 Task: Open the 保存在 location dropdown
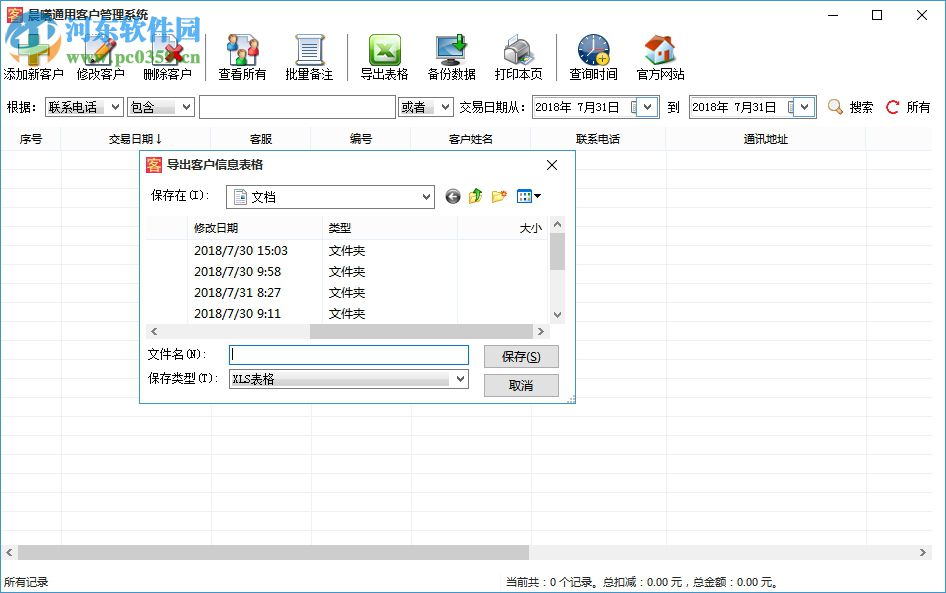[427, 196]
